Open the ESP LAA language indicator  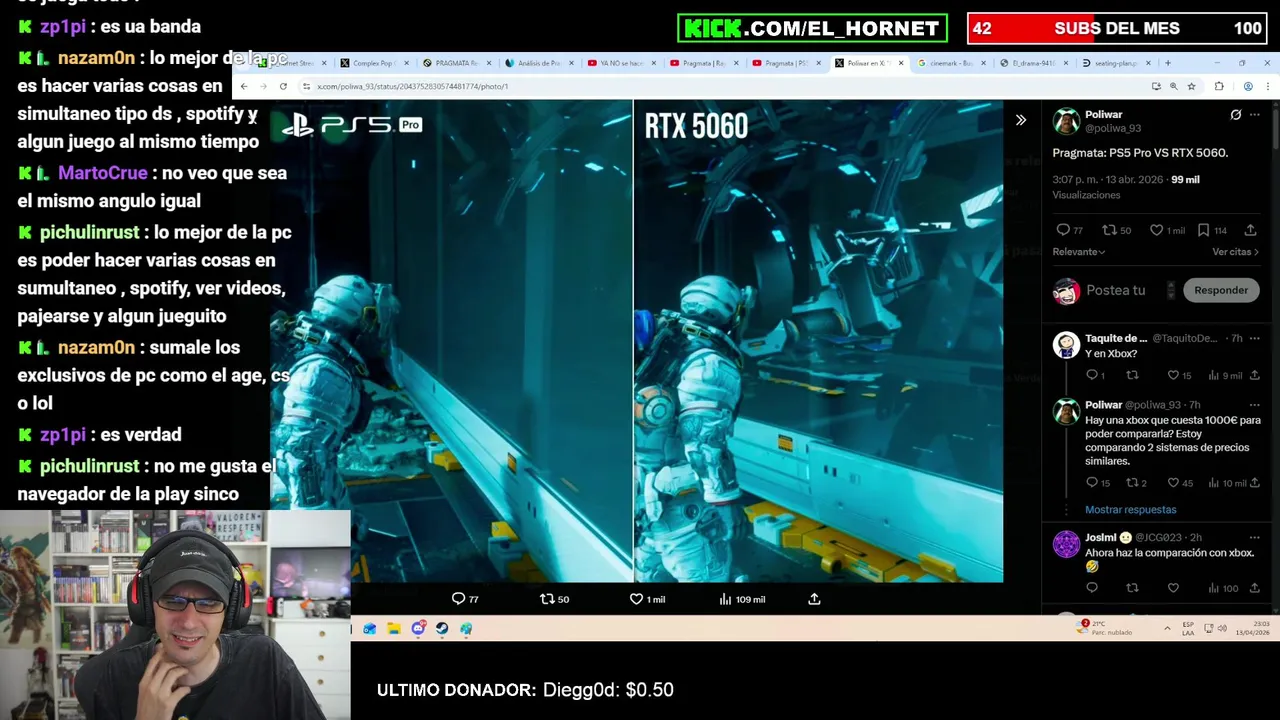[1188, 628]
